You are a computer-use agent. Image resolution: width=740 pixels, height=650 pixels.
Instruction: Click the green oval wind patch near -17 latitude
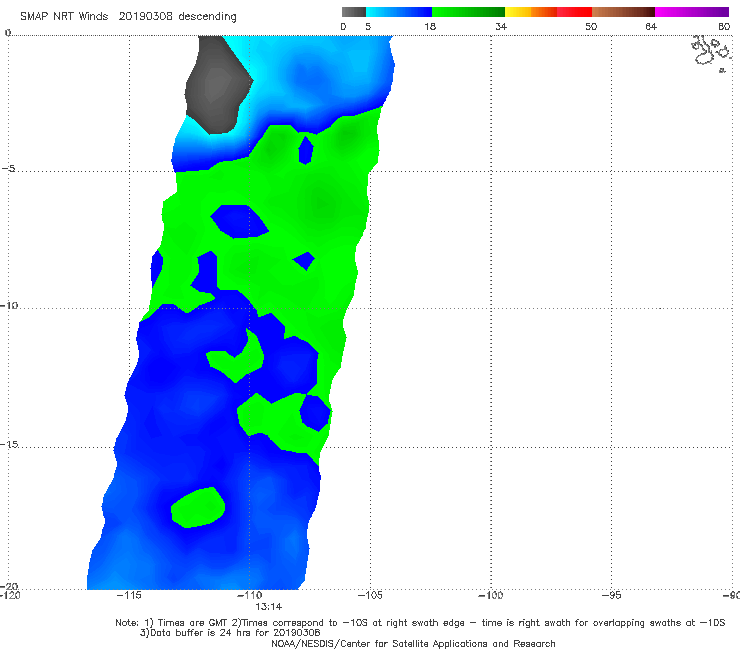click(x=198, y=508)
